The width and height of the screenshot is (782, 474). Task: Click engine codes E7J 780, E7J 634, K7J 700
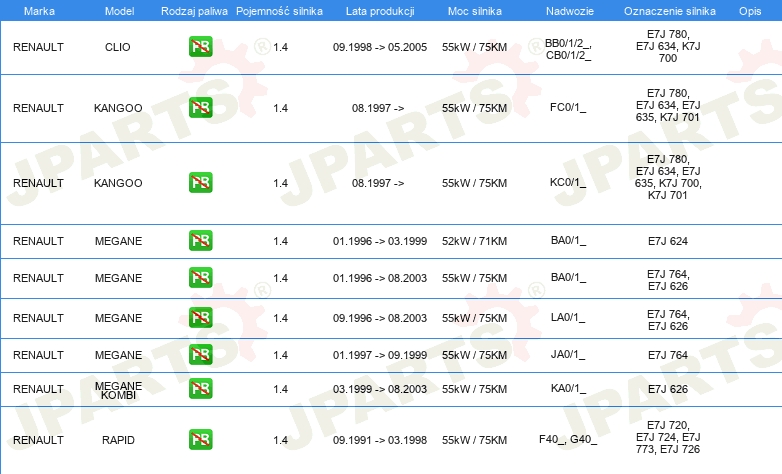click(x=668, y=46)
